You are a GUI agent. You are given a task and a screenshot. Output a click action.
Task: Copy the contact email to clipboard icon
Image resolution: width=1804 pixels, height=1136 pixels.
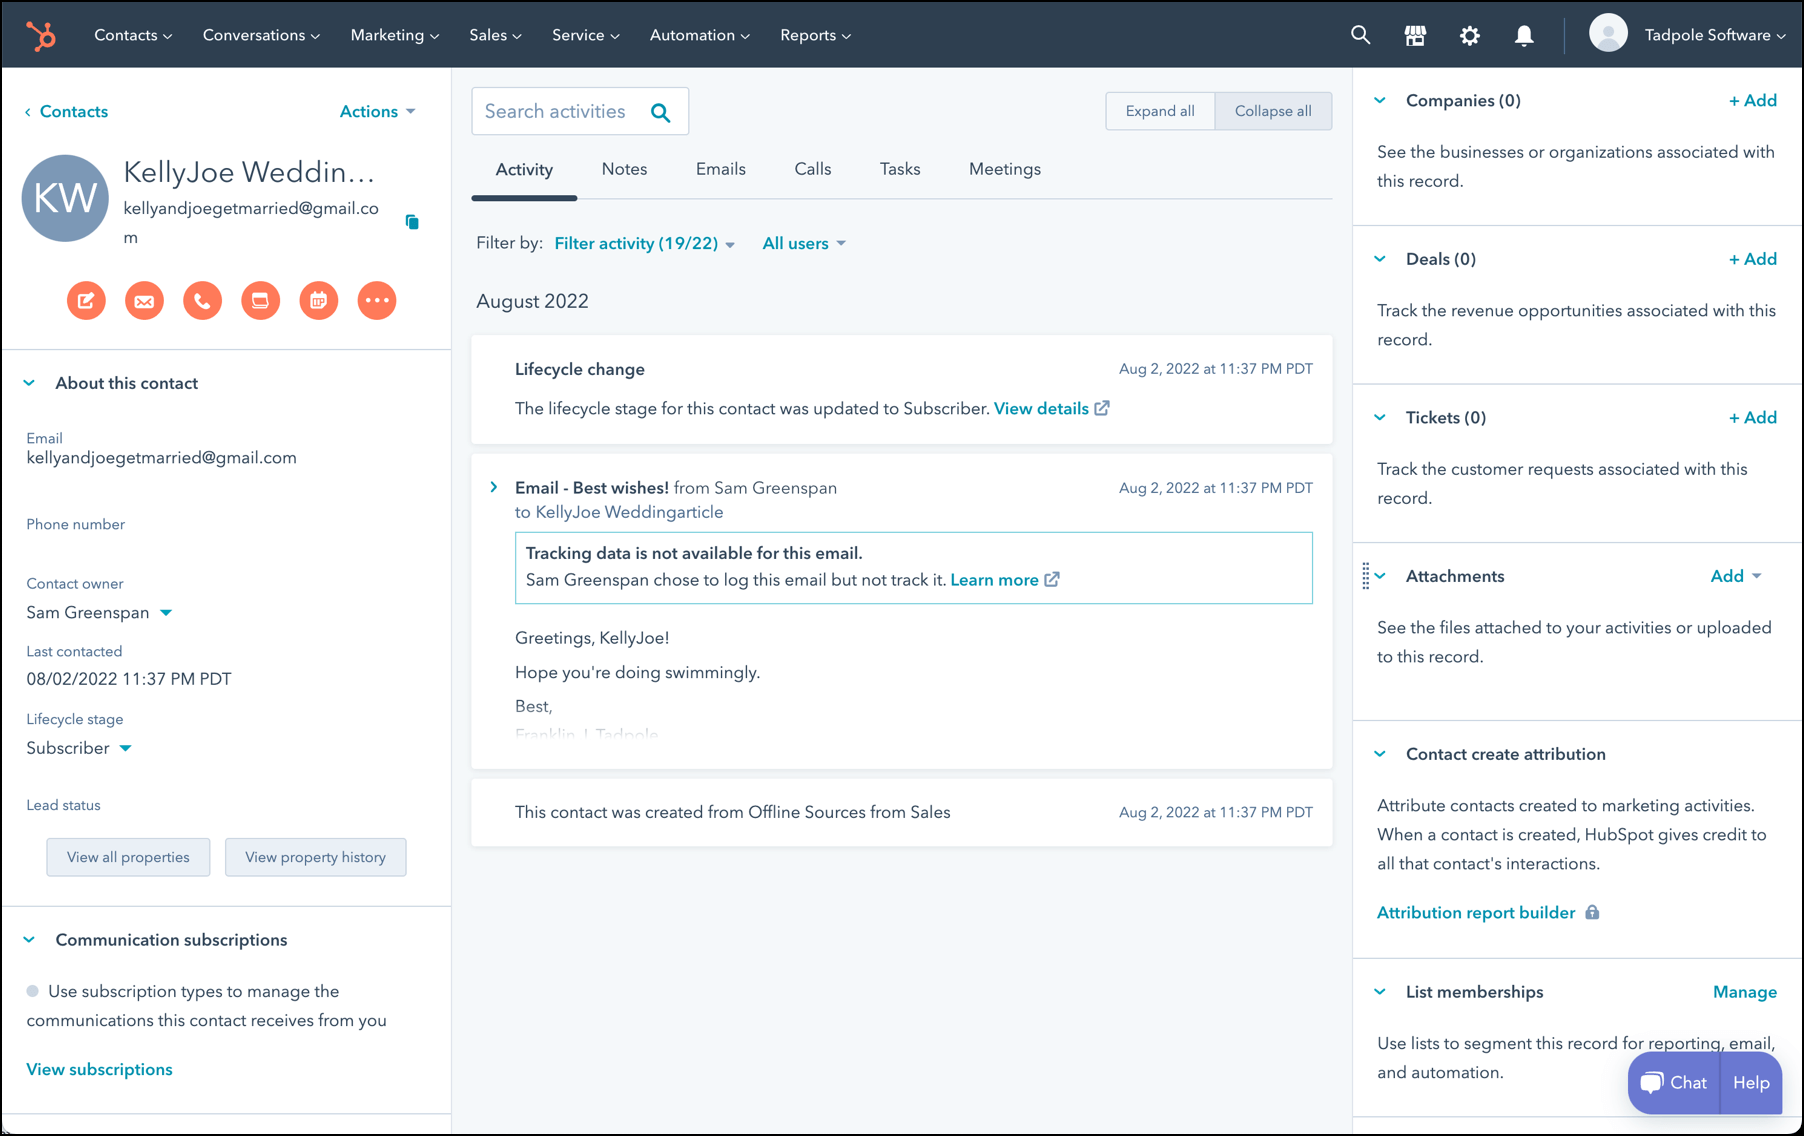pyautogui.click(x=412, y=222)
